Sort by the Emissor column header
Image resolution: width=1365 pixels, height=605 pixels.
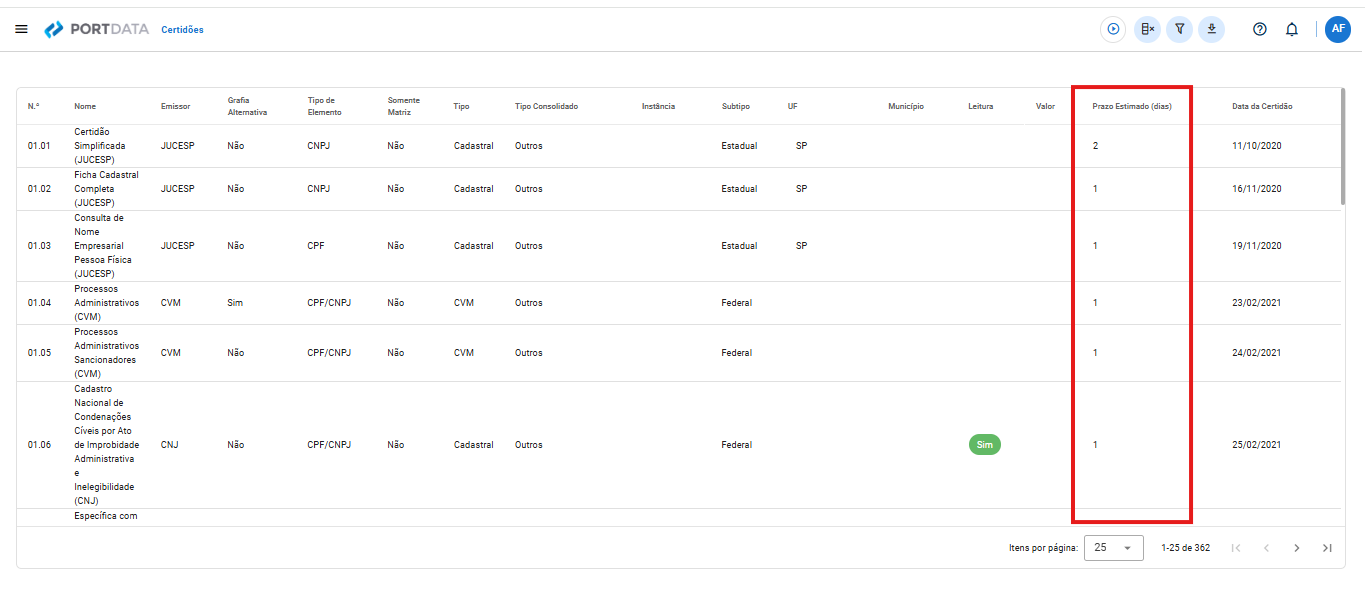coord(175,106)
